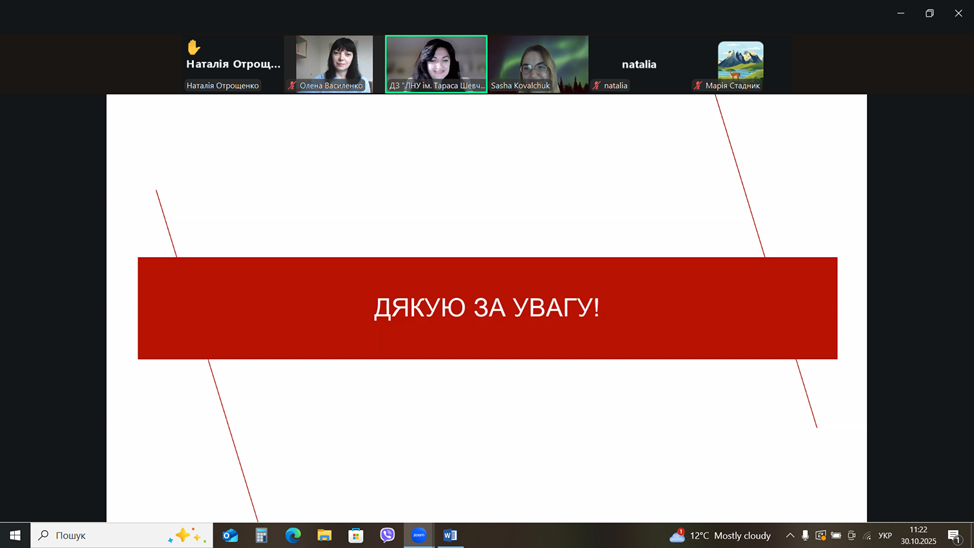Open Microsoft Word in the taskbar
This screenshot has width=974, height=548.
point(450,535)
